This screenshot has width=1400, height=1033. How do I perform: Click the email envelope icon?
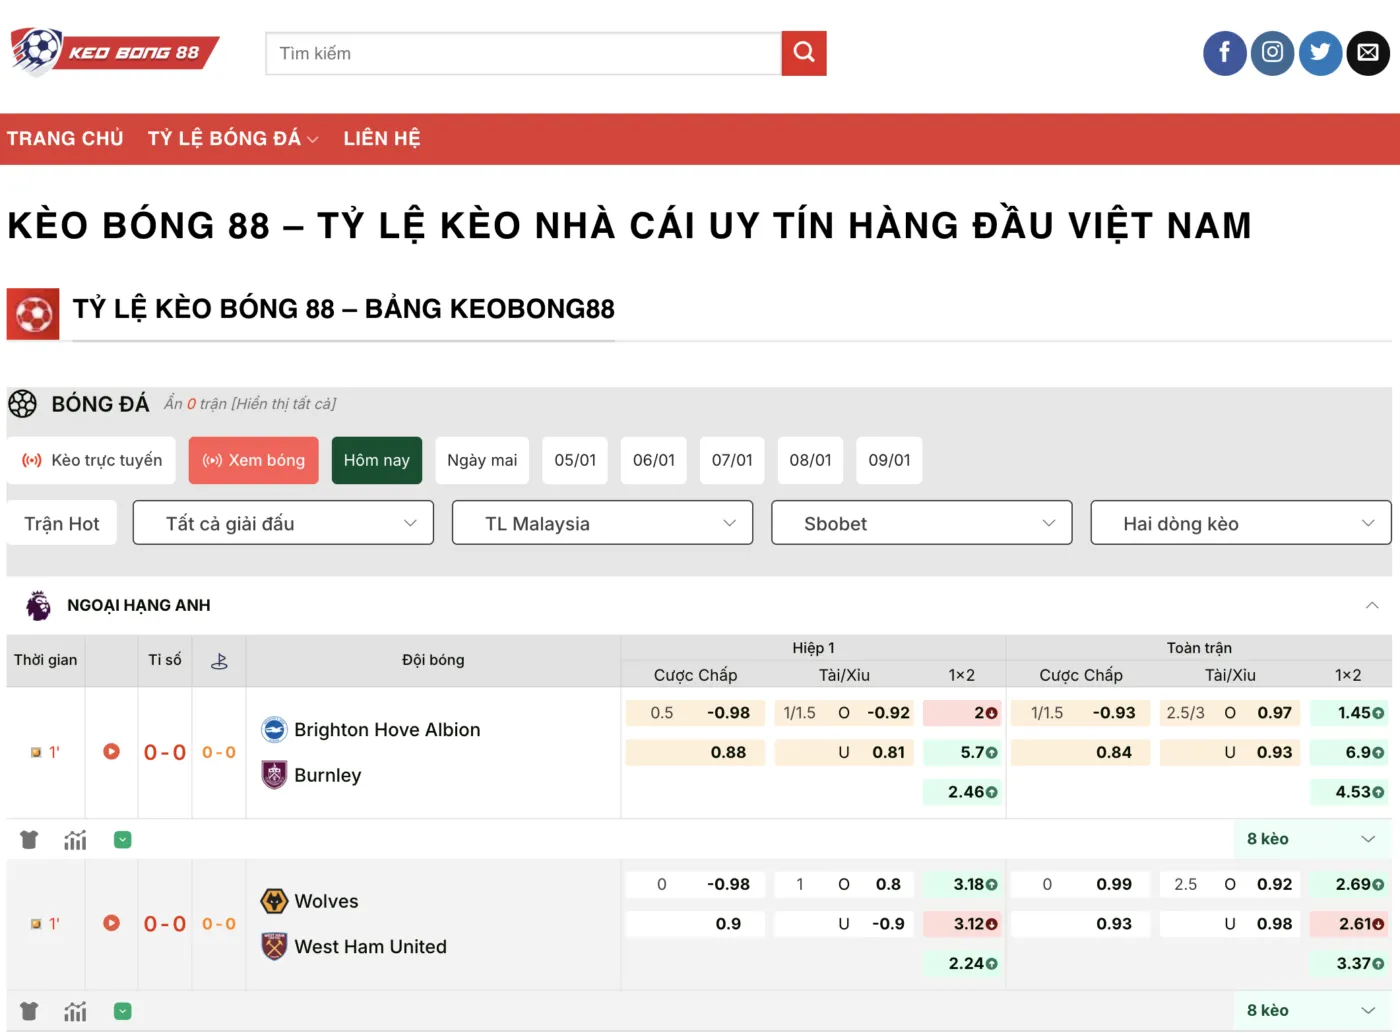click(1368, 53)
